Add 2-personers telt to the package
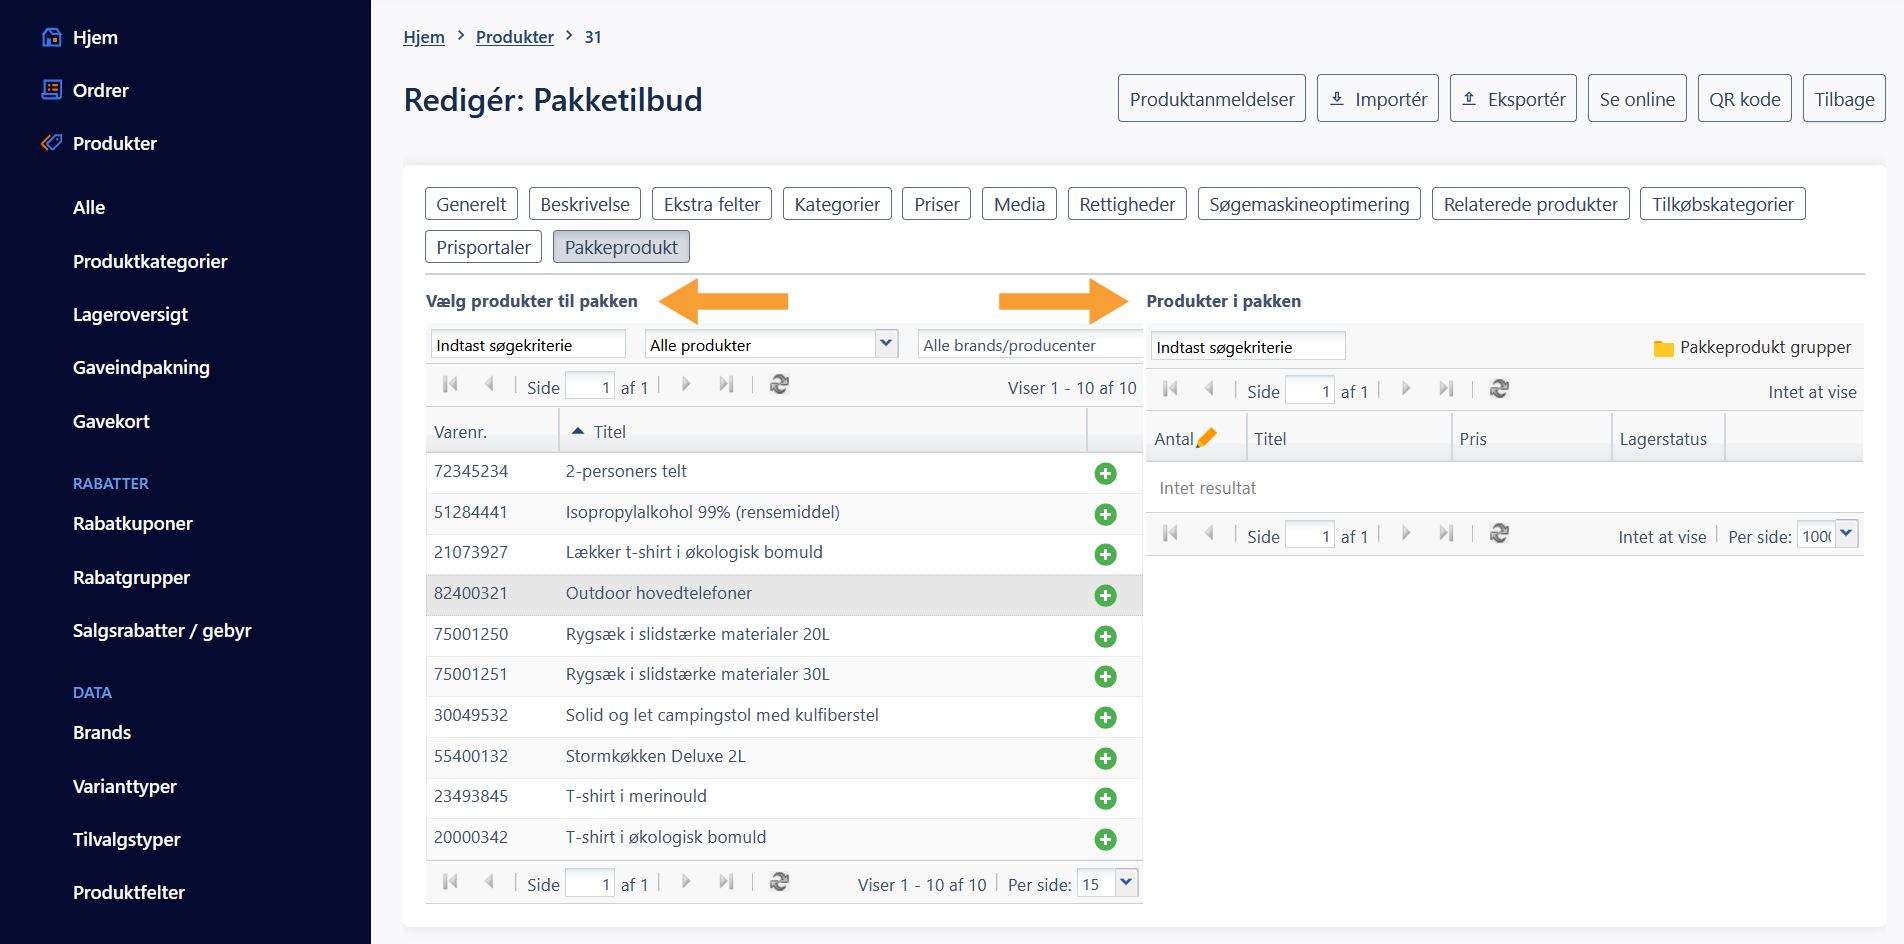This screenshot has height=944, width=1904. [1105, 473]
